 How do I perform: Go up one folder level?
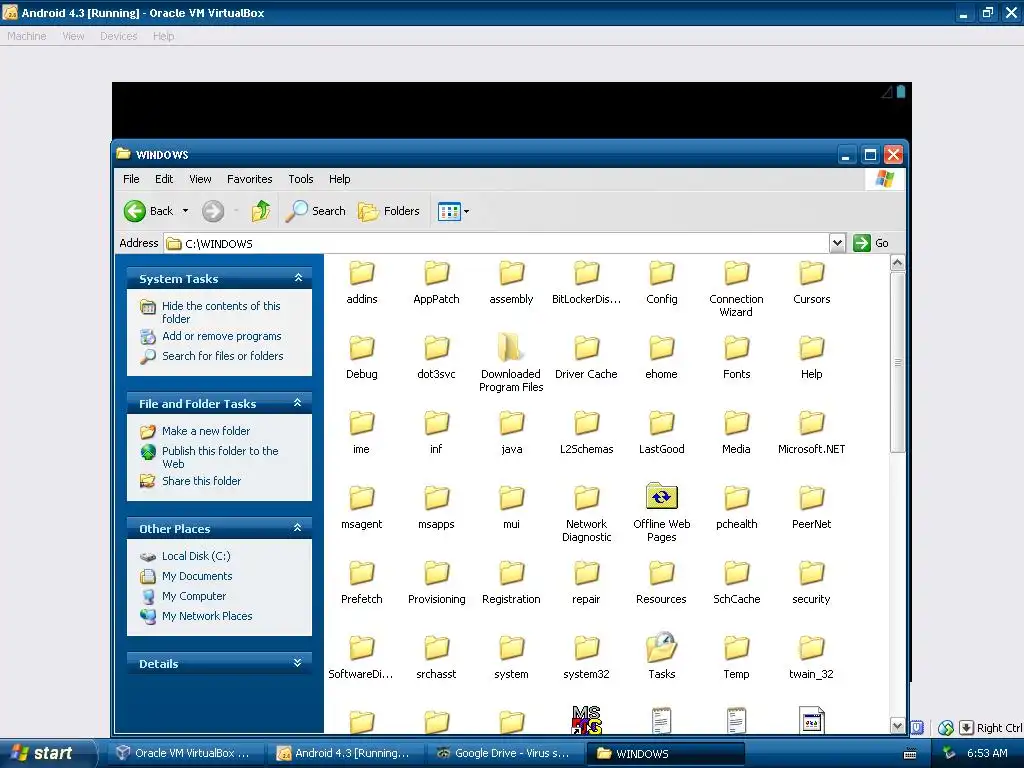click(x=261, y=211)
